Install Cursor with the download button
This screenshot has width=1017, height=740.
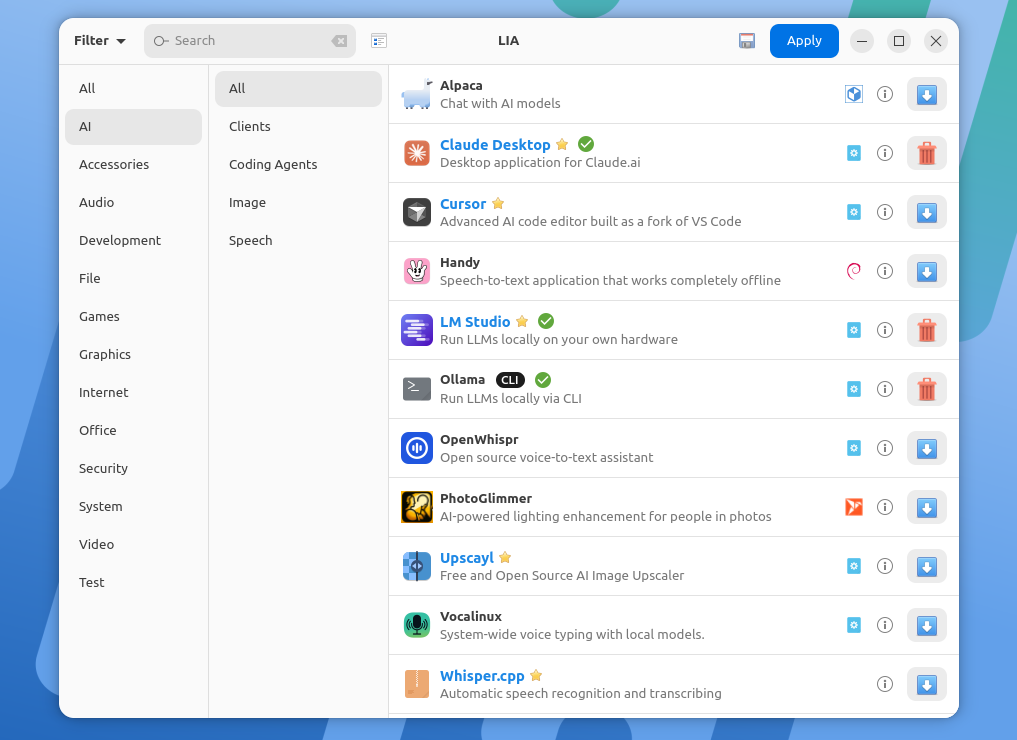point(927,212)
